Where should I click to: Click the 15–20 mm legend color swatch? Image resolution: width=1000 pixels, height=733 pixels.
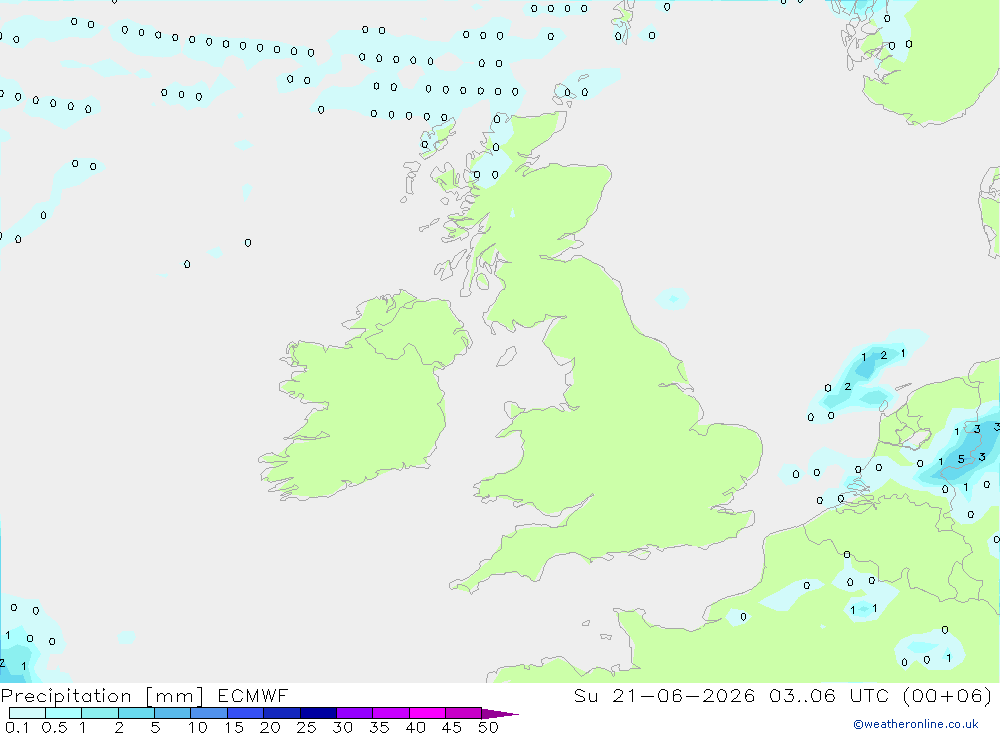pos(245,713)
